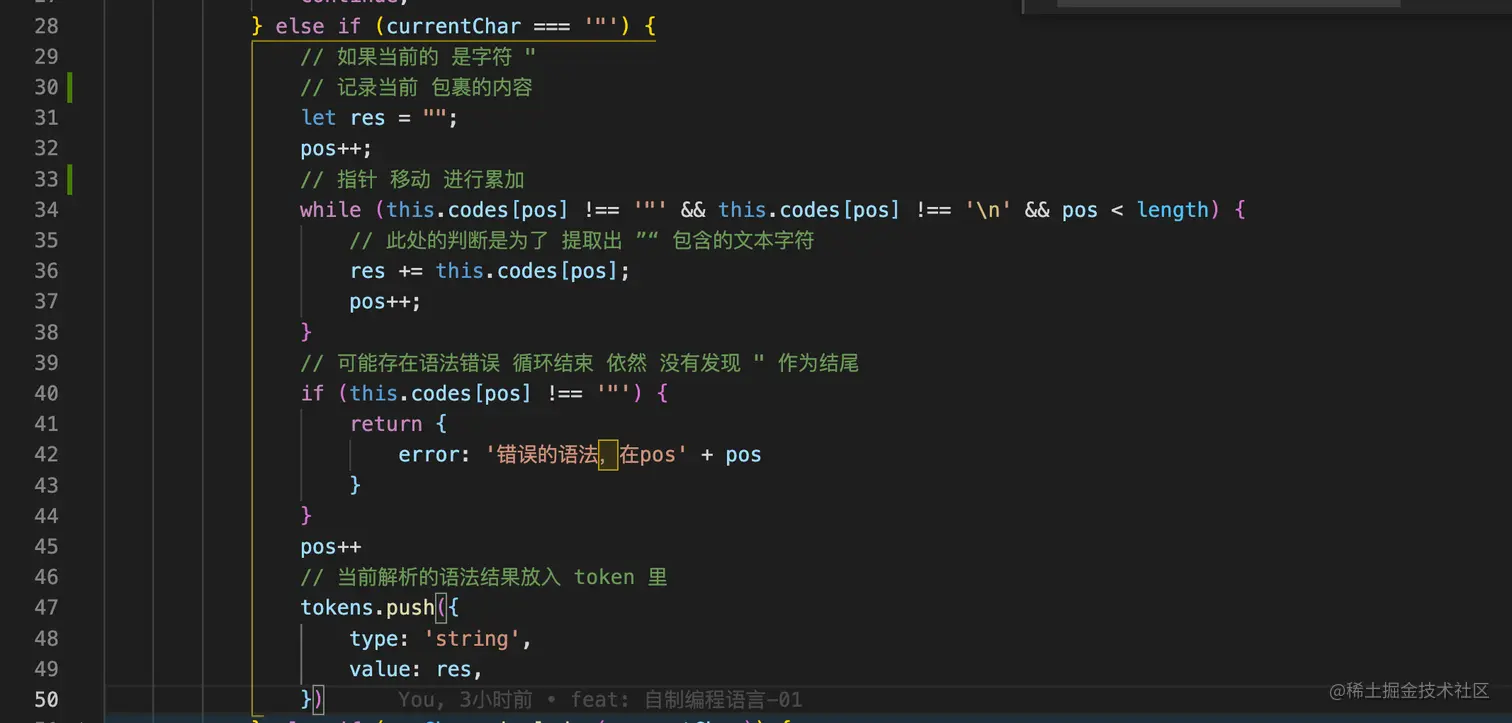Click the green change marker beside line 30
Viewport: 1512px width, 723px height.
68,87
